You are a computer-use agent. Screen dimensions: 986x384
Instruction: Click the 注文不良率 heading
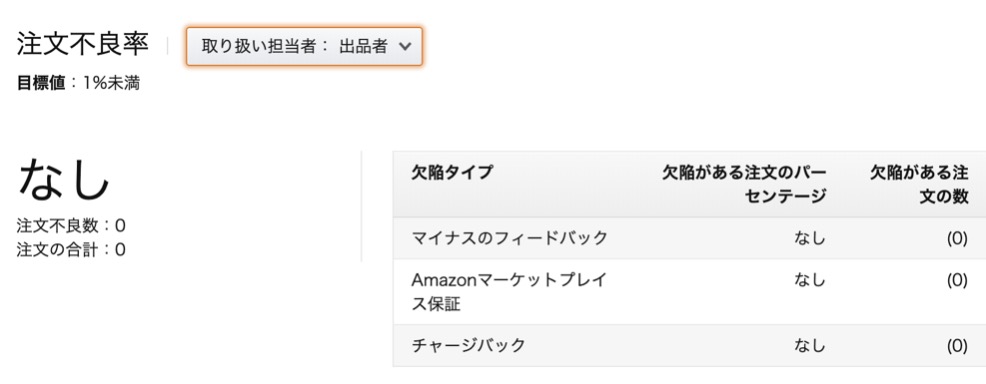point(82,45)
